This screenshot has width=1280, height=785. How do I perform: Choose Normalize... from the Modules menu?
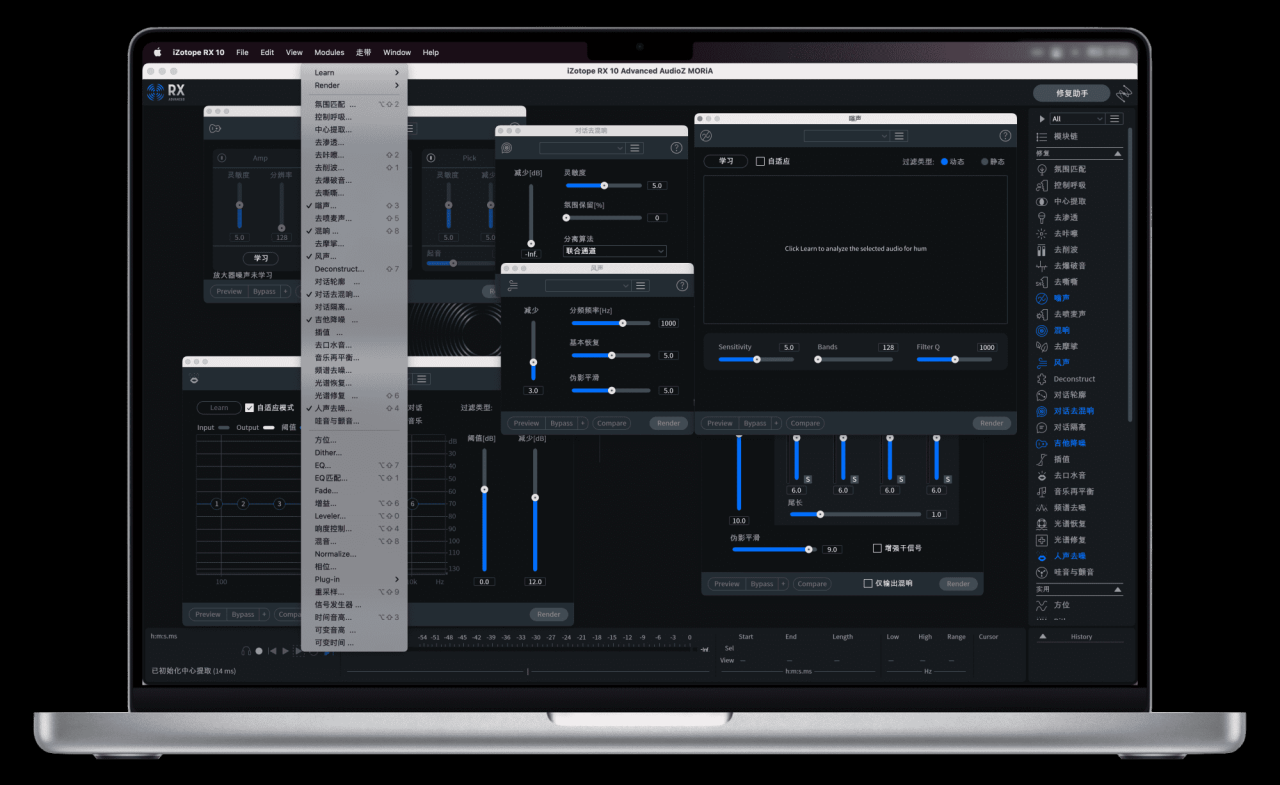click(354, 554)
